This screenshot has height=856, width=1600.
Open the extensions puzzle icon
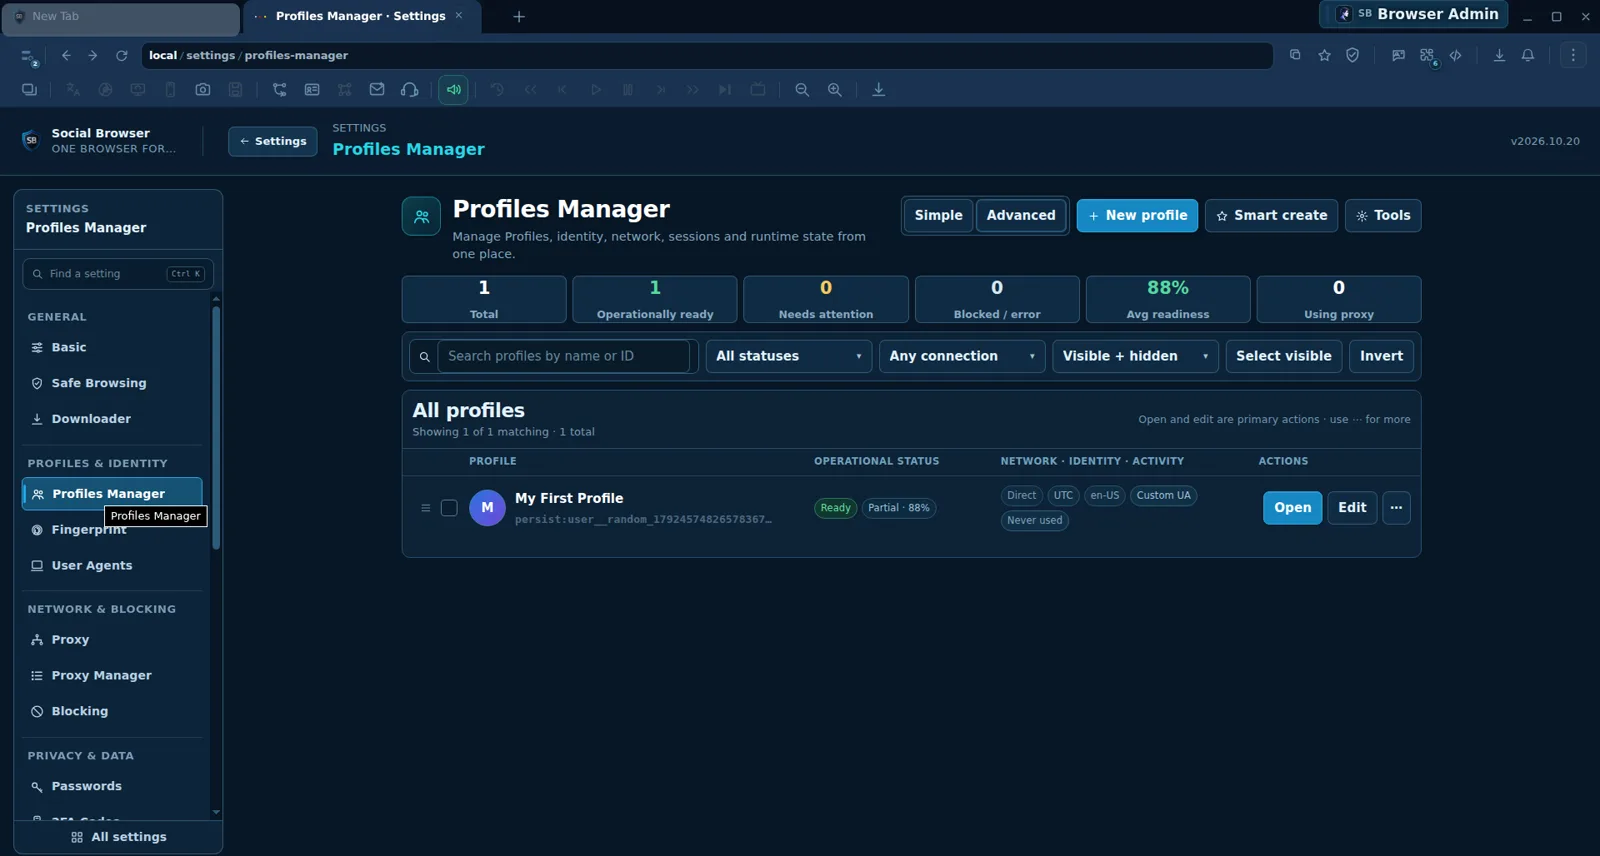pyautogui.click(x=1427, y=56)
